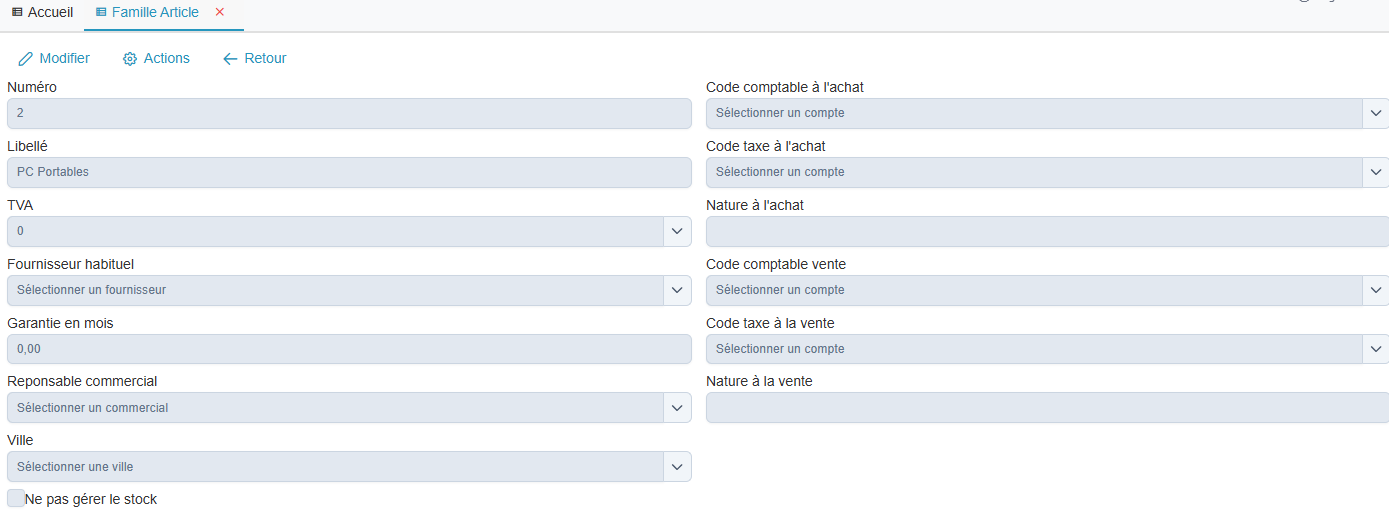The width and height of the screenshot is (1389, 529).
Task: Click the back arrow icon beside Retour
Action: coord(230,59)
